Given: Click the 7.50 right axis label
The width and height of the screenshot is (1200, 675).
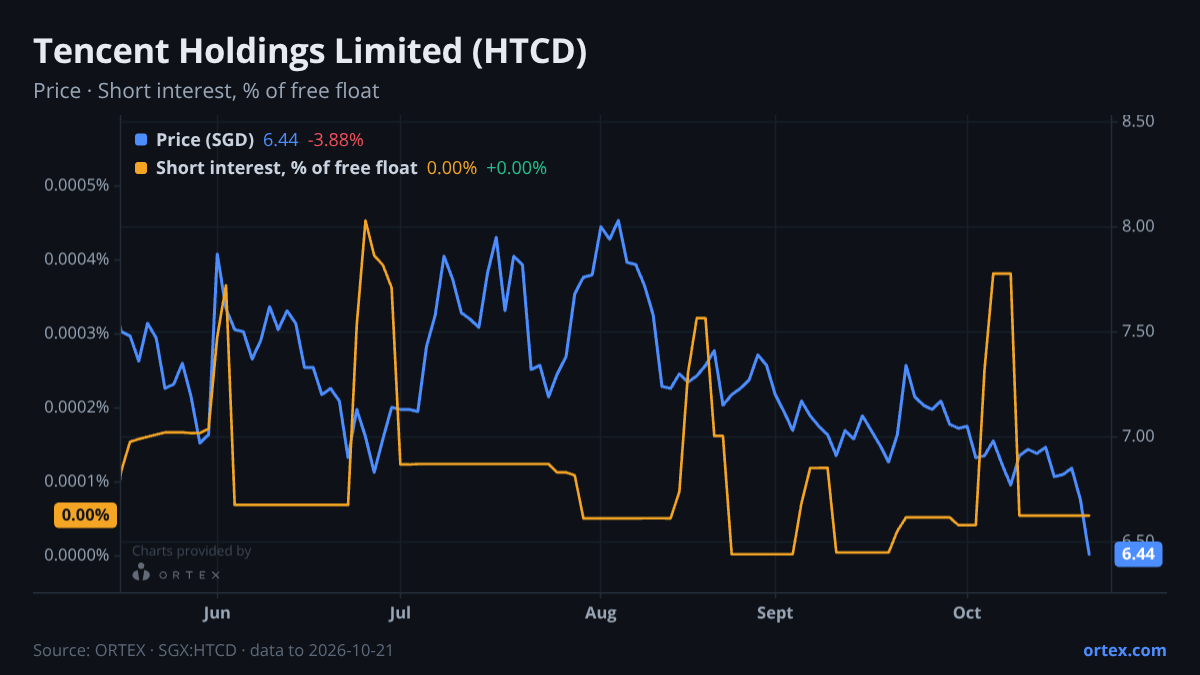Looking at the screenshot, I should 1138,331.
